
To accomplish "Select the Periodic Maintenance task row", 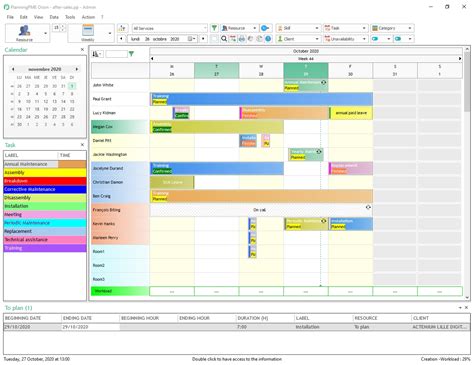I will [45, 223].
